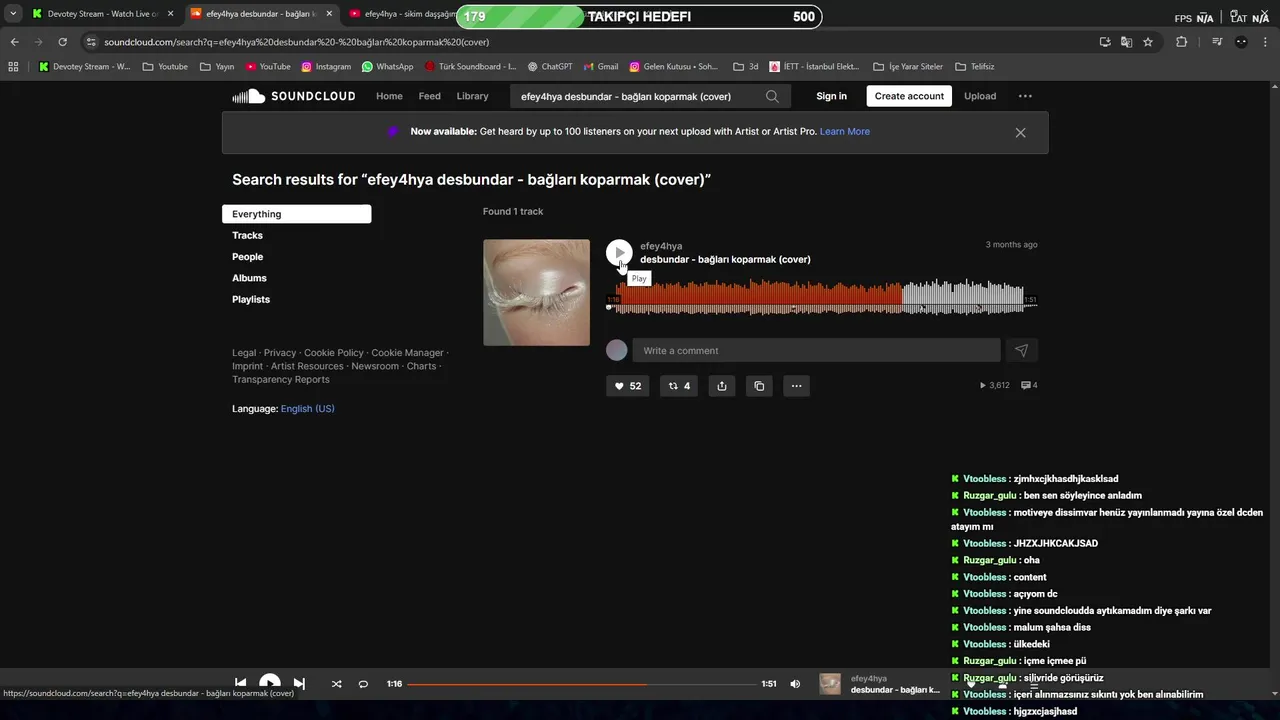This screenshot has height=720, width=1280.
Task: Expand the Telifsiz bookmarks folder
Action: click(x=974, y=67)
